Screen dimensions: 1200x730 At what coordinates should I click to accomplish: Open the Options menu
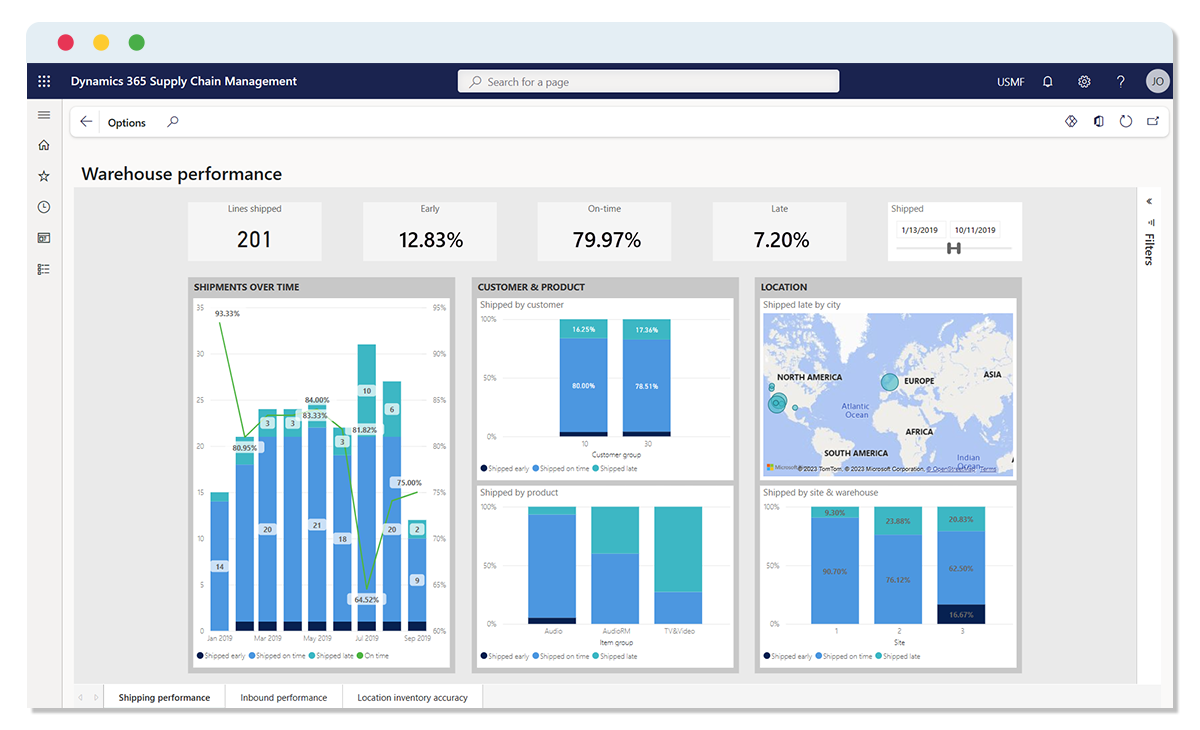point(127,123)
